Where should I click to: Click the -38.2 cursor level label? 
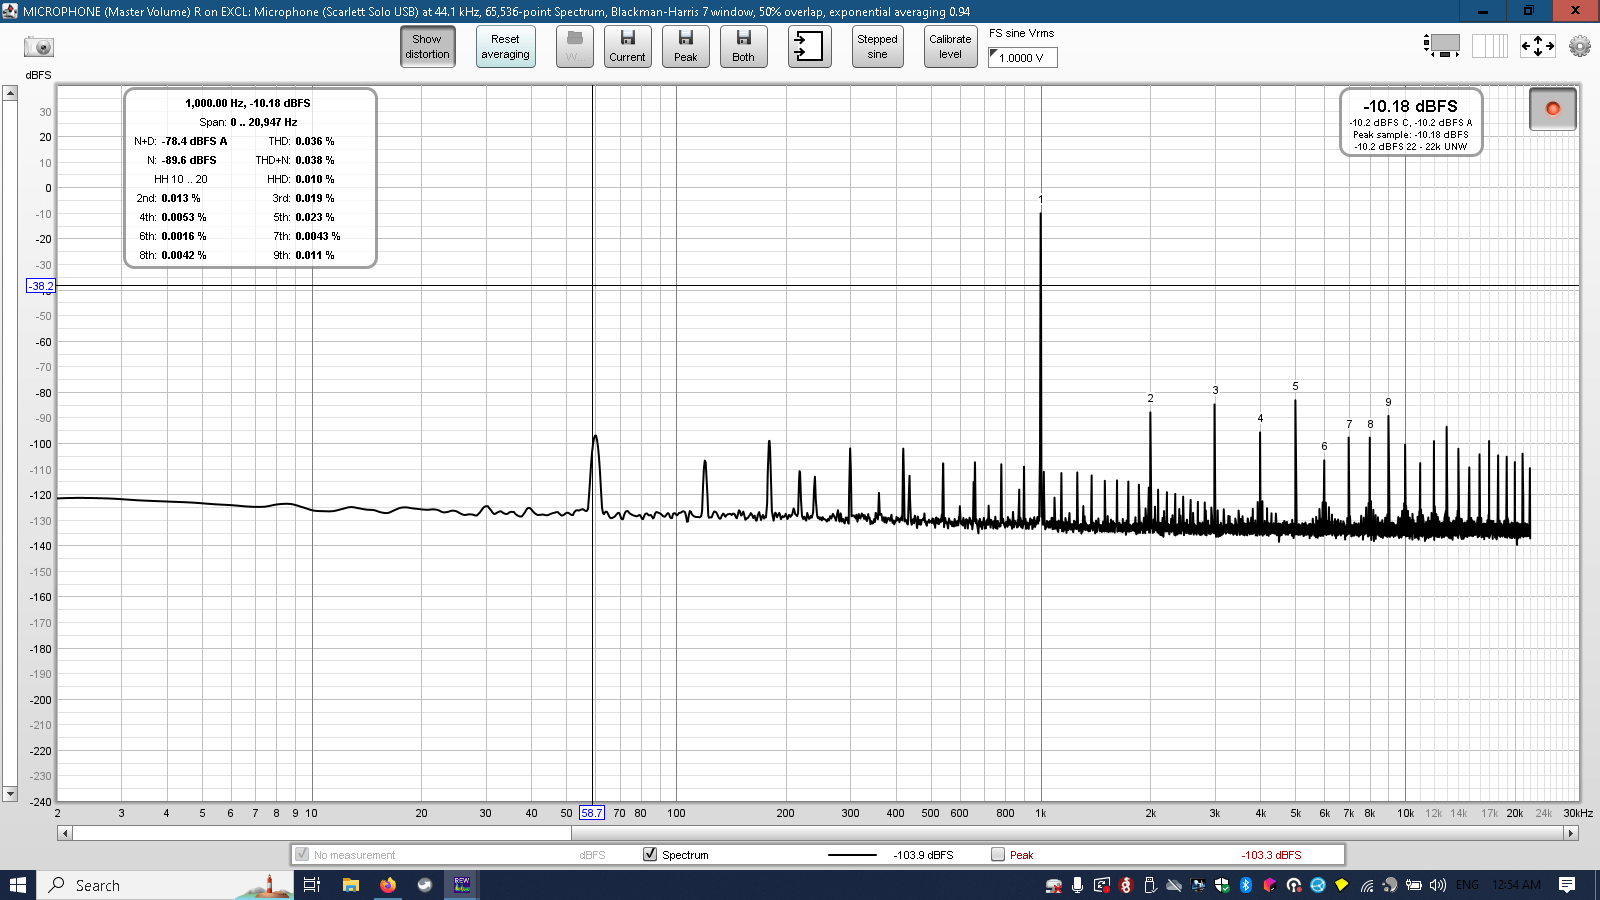41,286
